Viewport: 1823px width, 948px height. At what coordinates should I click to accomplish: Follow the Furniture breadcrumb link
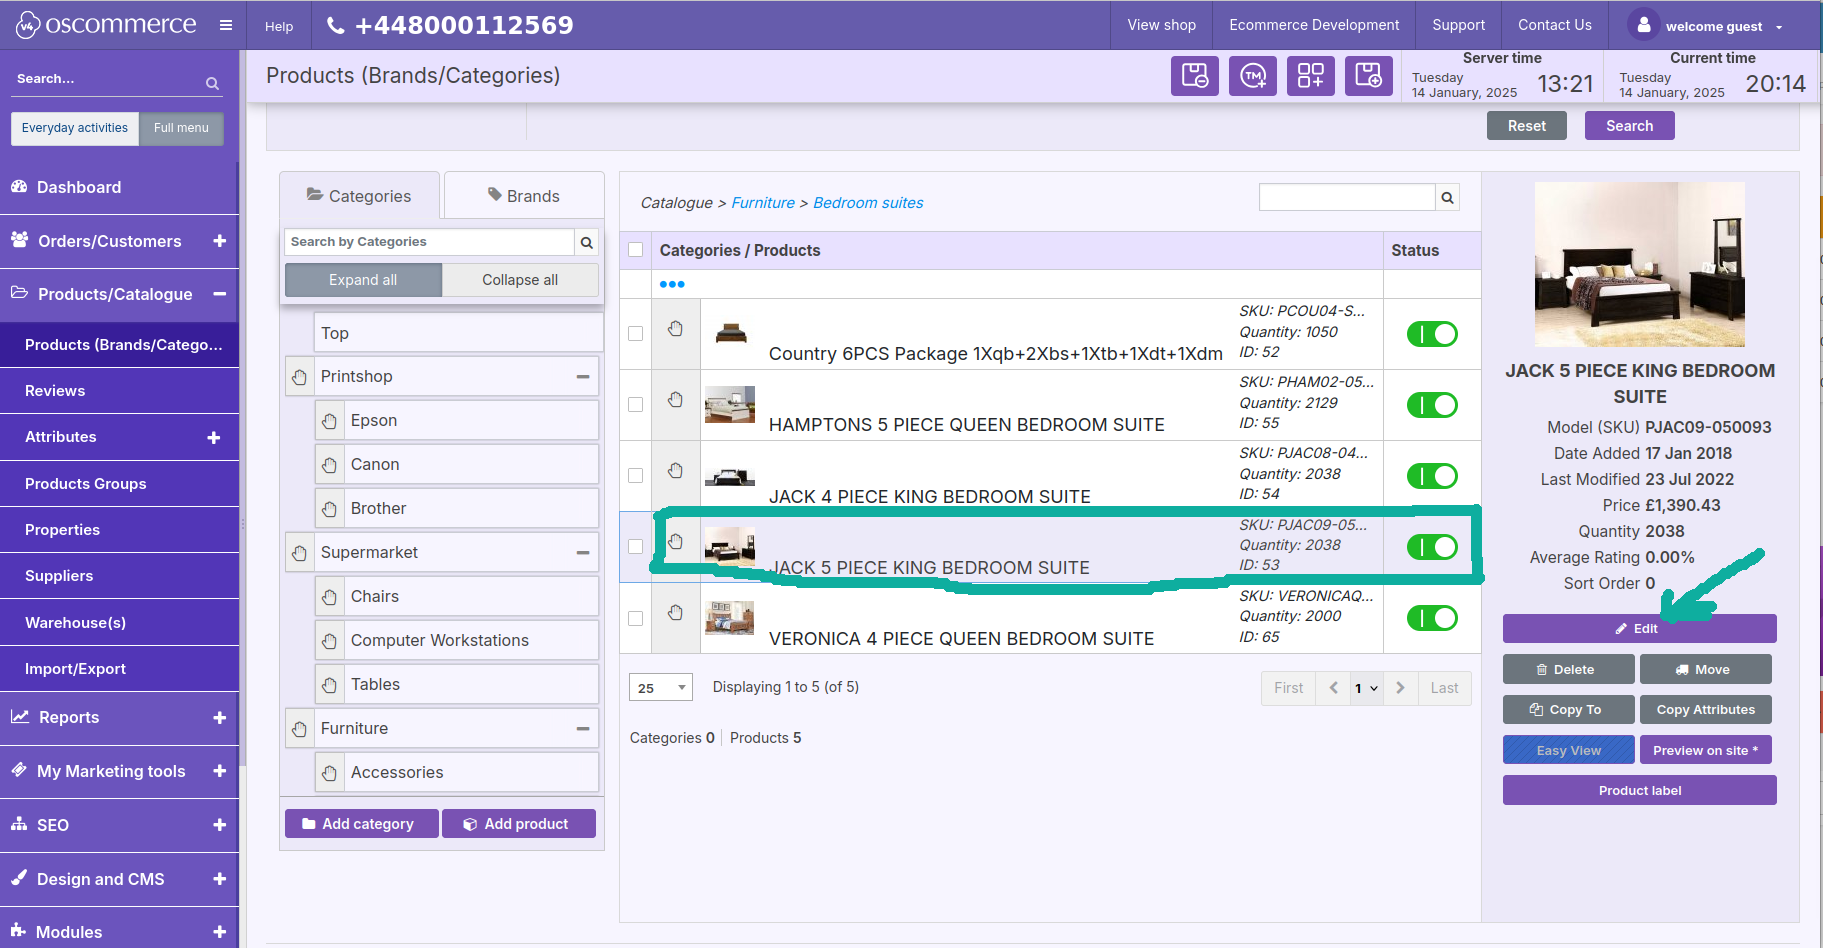[x=763, y=203]
